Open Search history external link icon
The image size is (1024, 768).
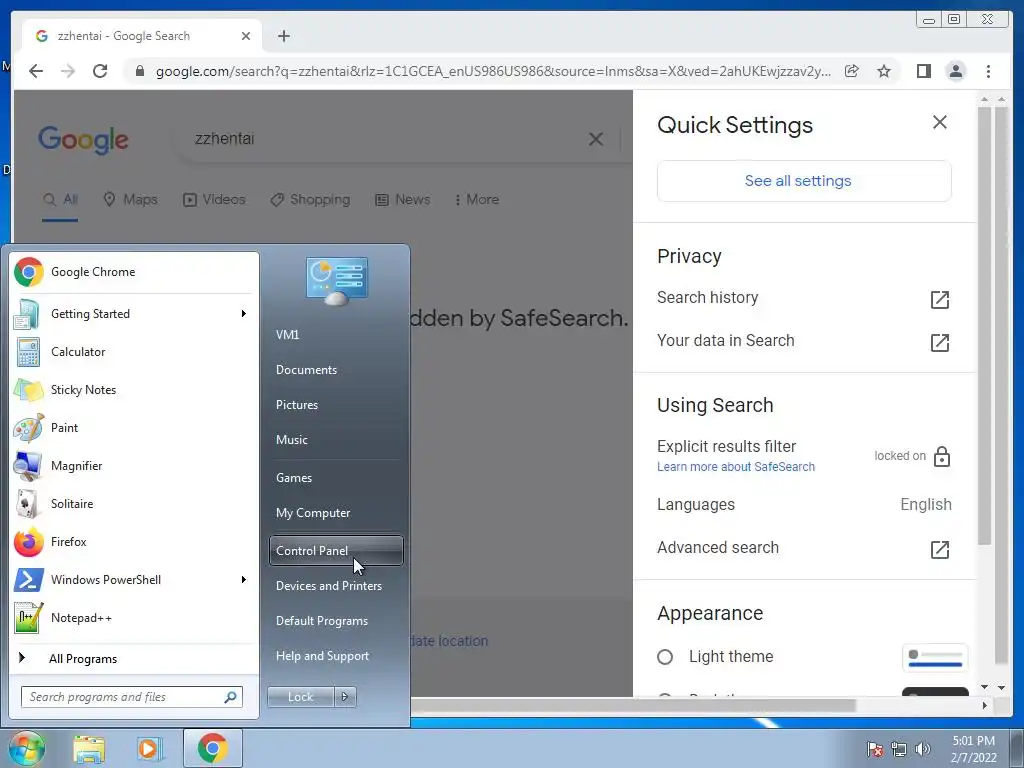(939, 300)
